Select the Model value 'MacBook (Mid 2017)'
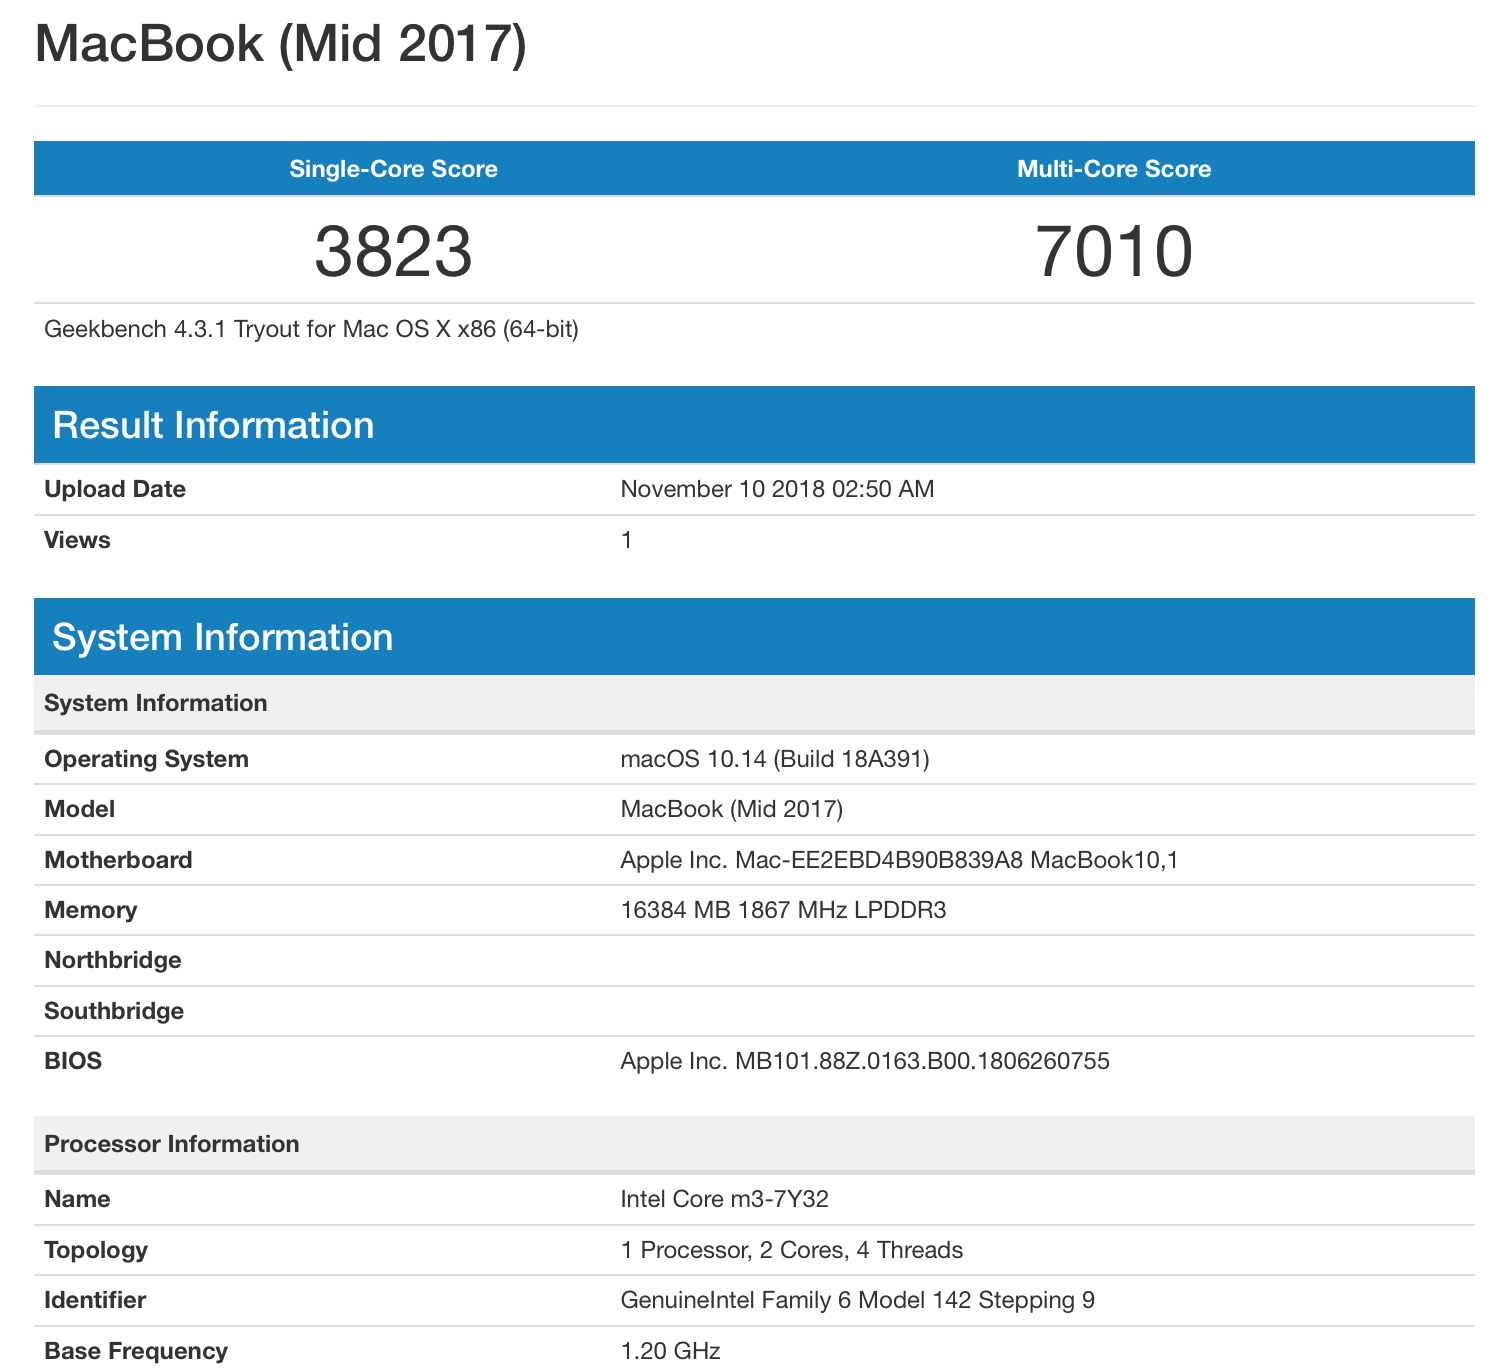The image size is (1510, 1370). [x=732, y=809]
